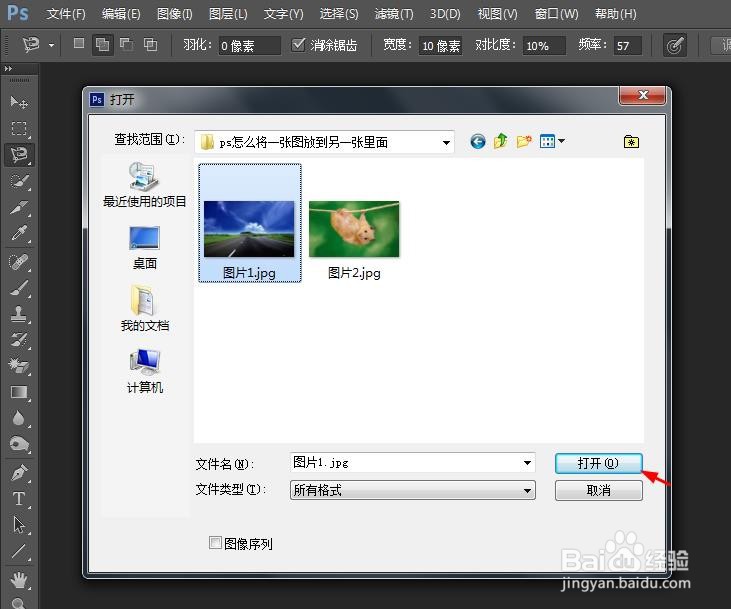The height and width of the screenshot is (609, 731).
Task: Expand the toolbox panel double-arrow
Action: click(8, 69)
